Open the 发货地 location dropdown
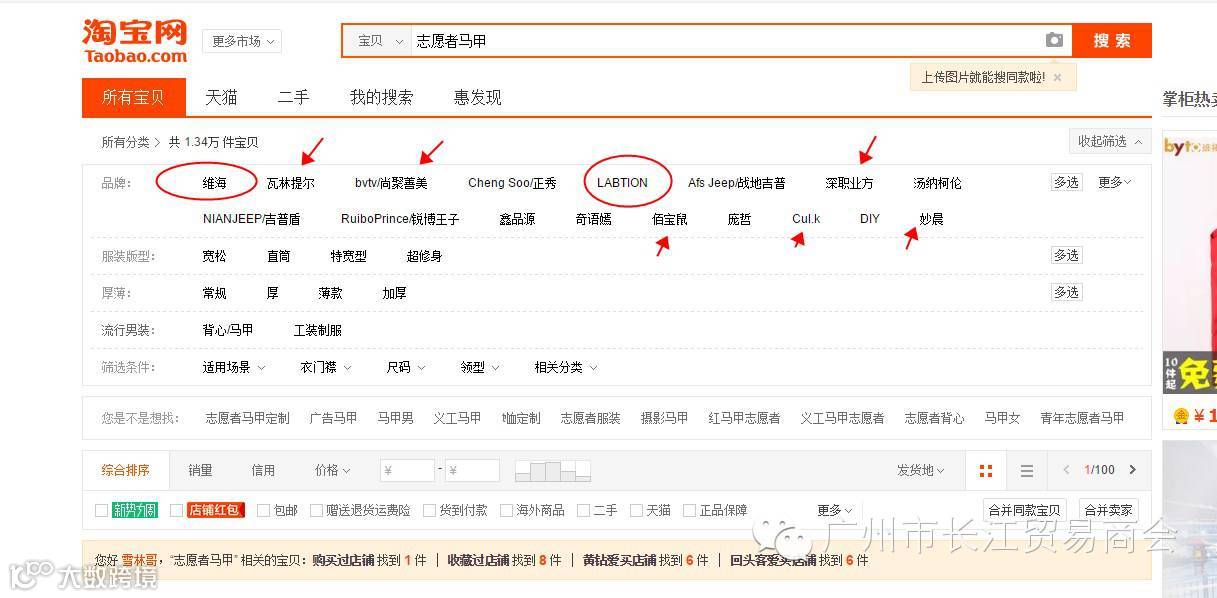 (921, 470)
